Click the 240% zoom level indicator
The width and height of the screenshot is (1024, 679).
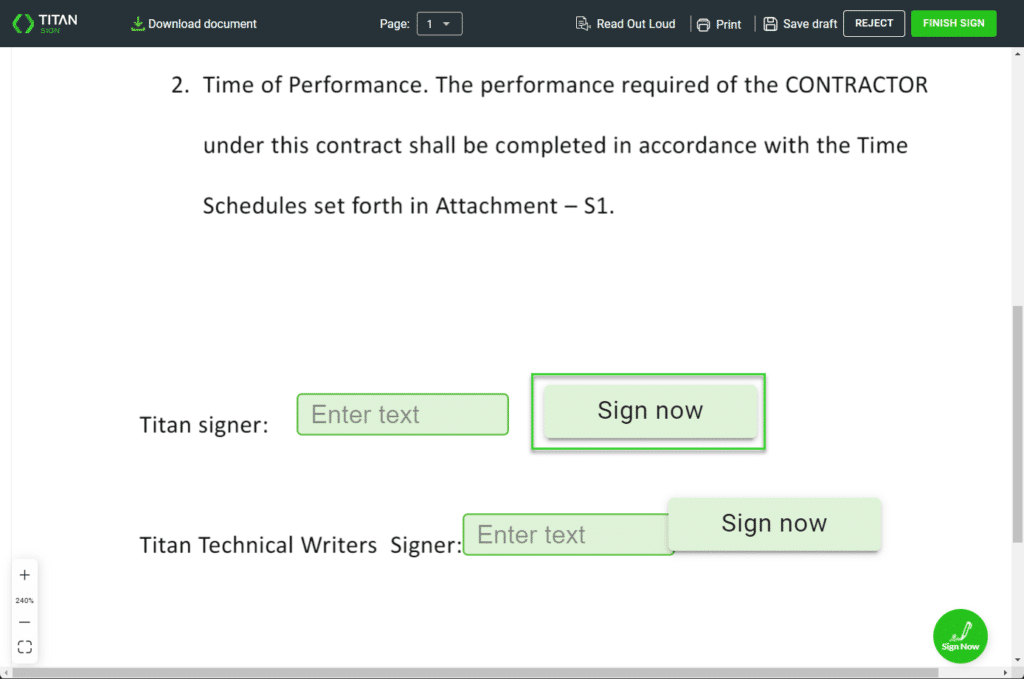(x=25, y=600)
